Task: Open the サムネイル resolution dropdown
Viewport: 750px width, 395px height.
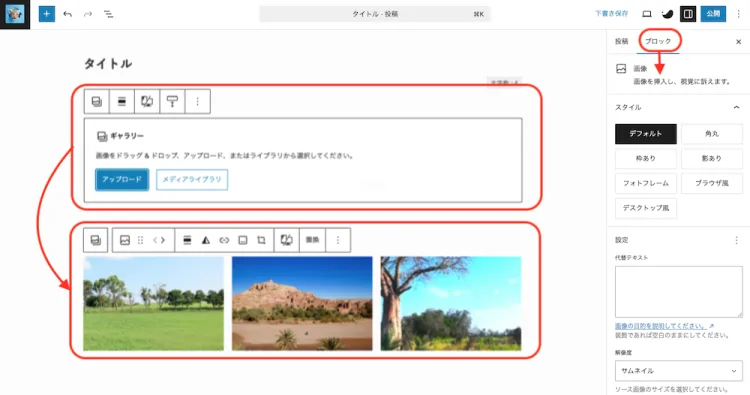Action: pos(679,371)
